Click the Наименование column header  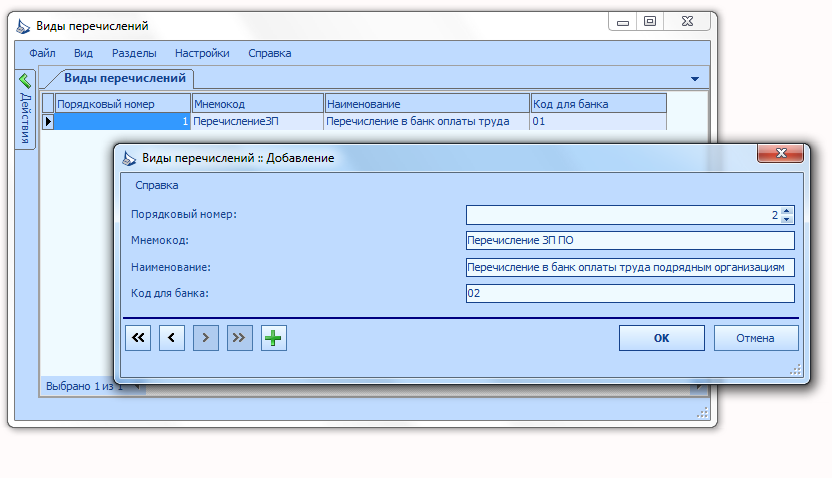point(427,104)
